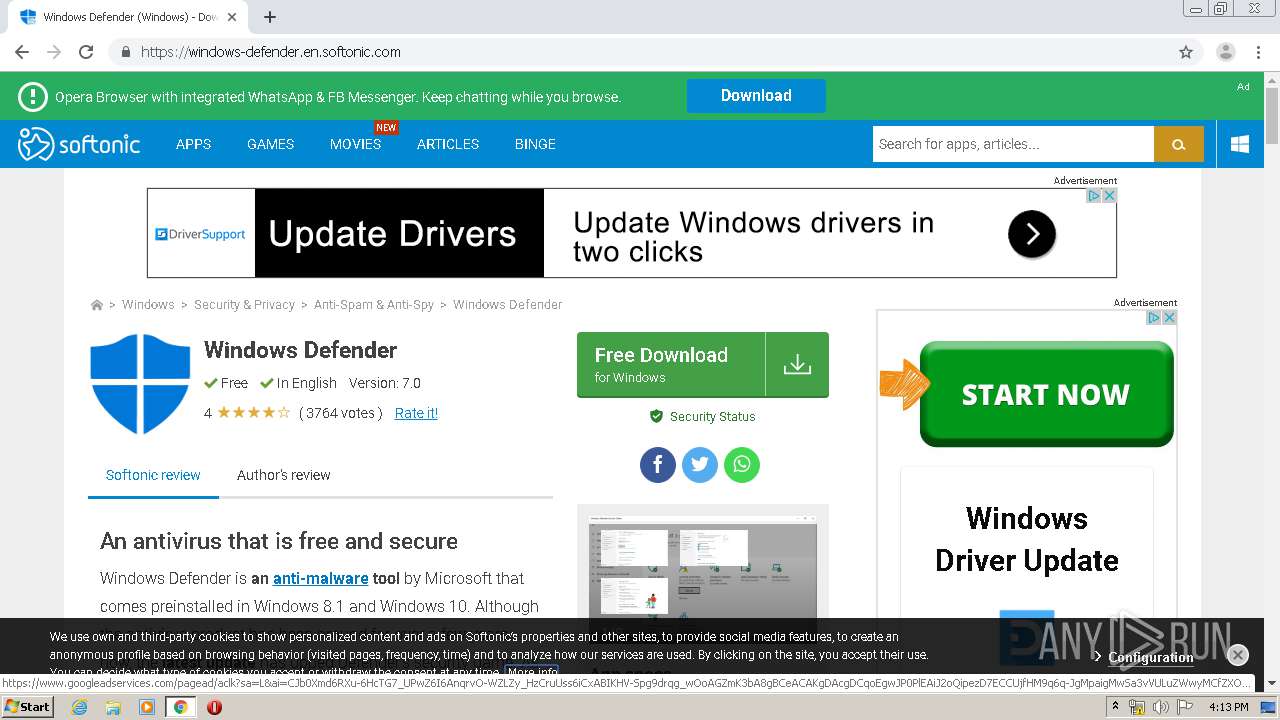Open the ARTICLES menu

[x=448, y=144]
